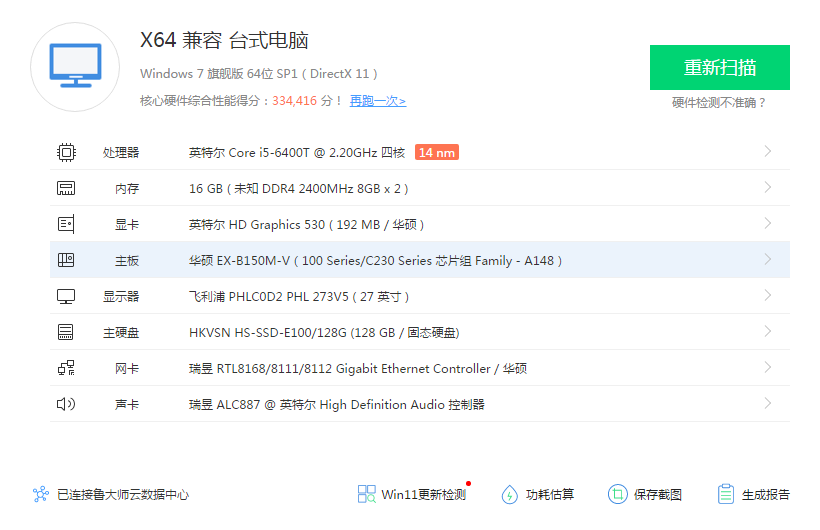This screenshot has width=820, height=530.
Task: Click the 再跑一次 link
Action: click(x=377, y=101)
